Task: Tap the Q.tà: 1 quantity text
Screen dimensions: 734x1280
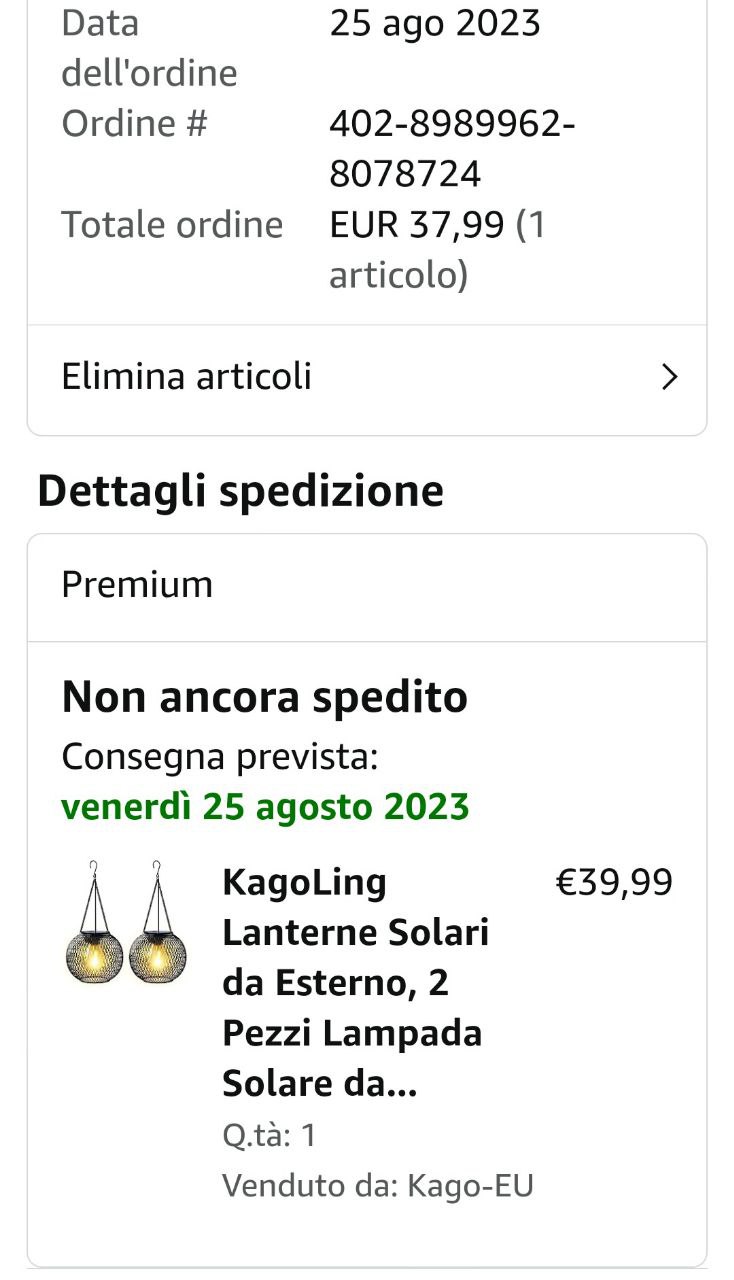Action: (269, 1135)
